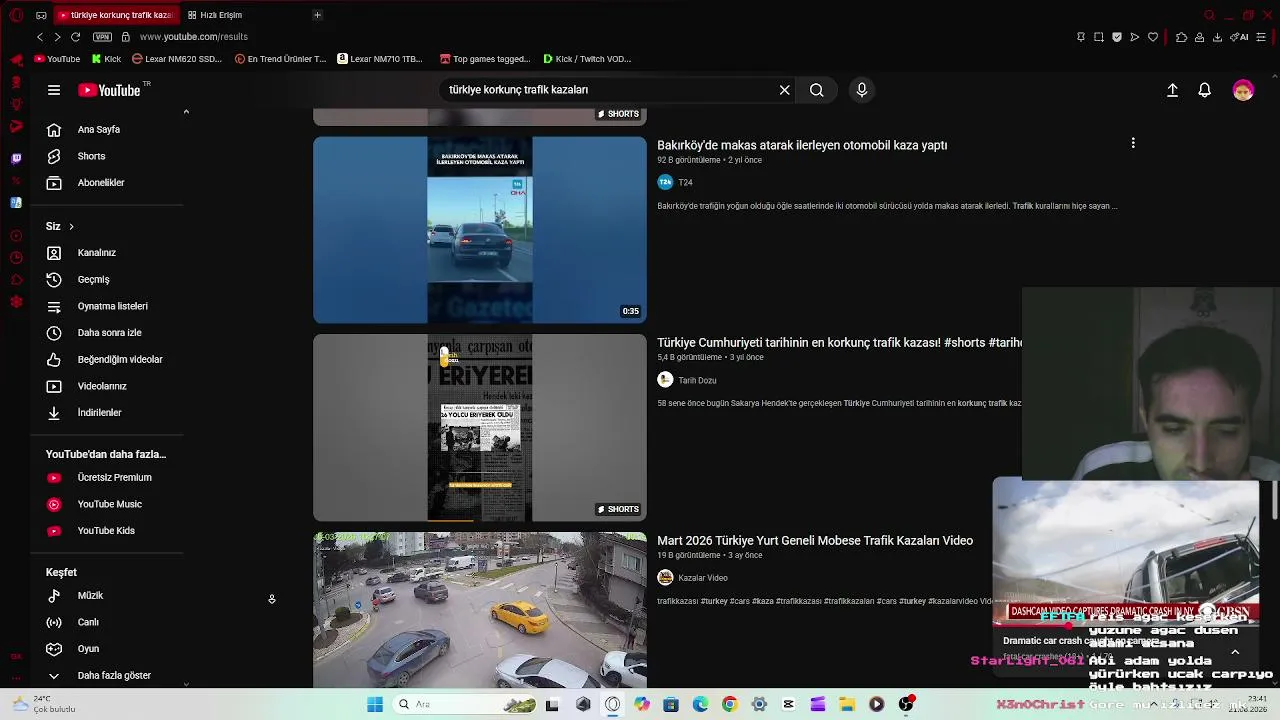Open the browser snapshot tool icon
This screenshot has width=1280, height=720.
click(x=1098, y=37)
